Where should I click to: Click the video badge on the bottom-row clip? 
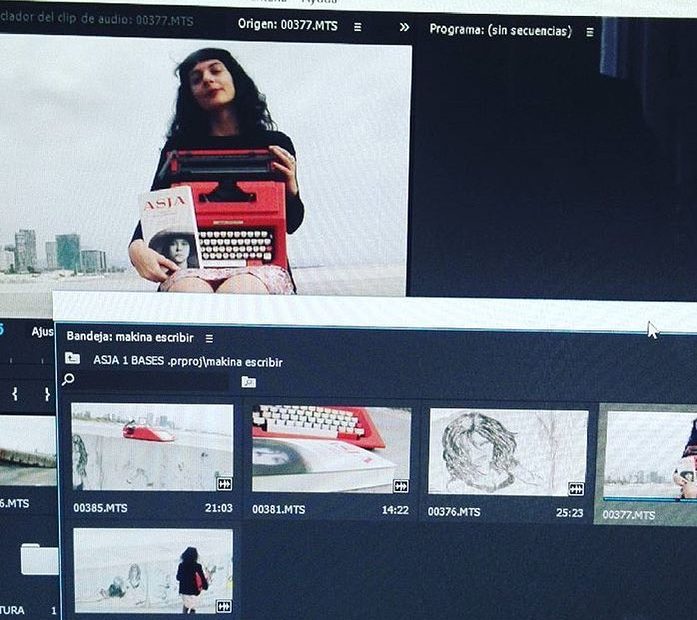coord(224,606)
